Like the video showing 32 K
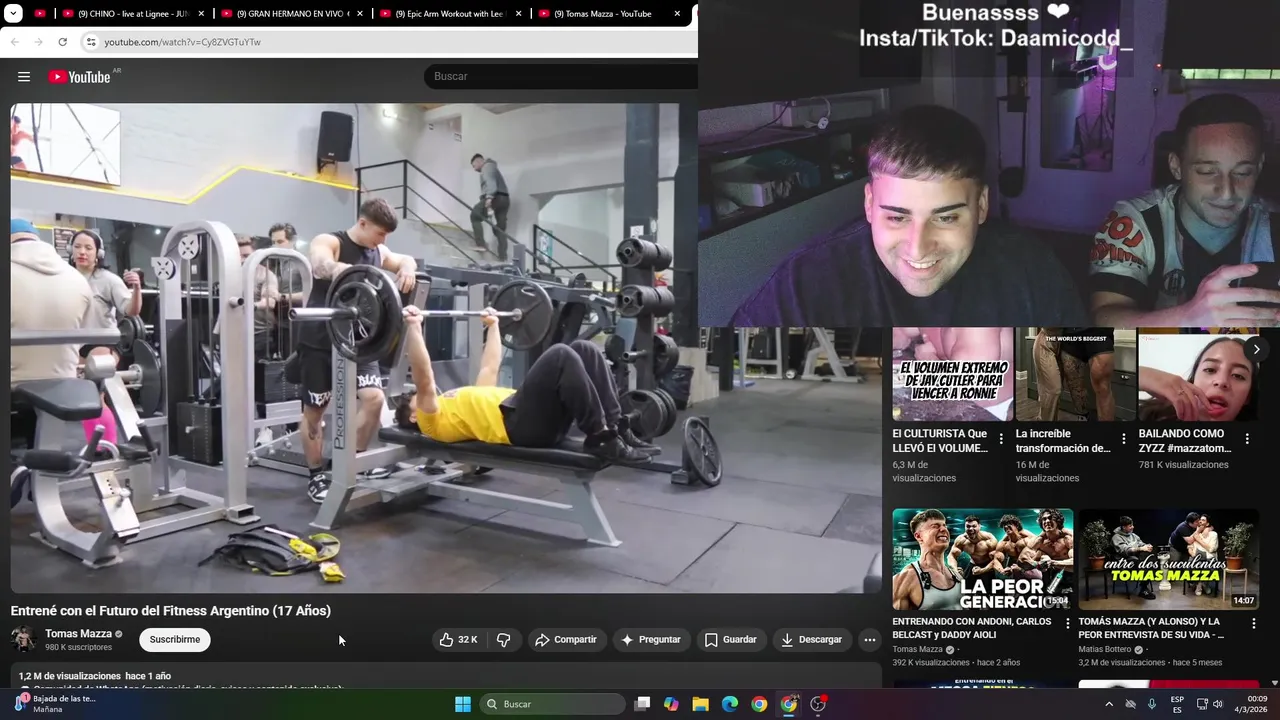This screenshot has height=720, width=1280. pos(458,640)
